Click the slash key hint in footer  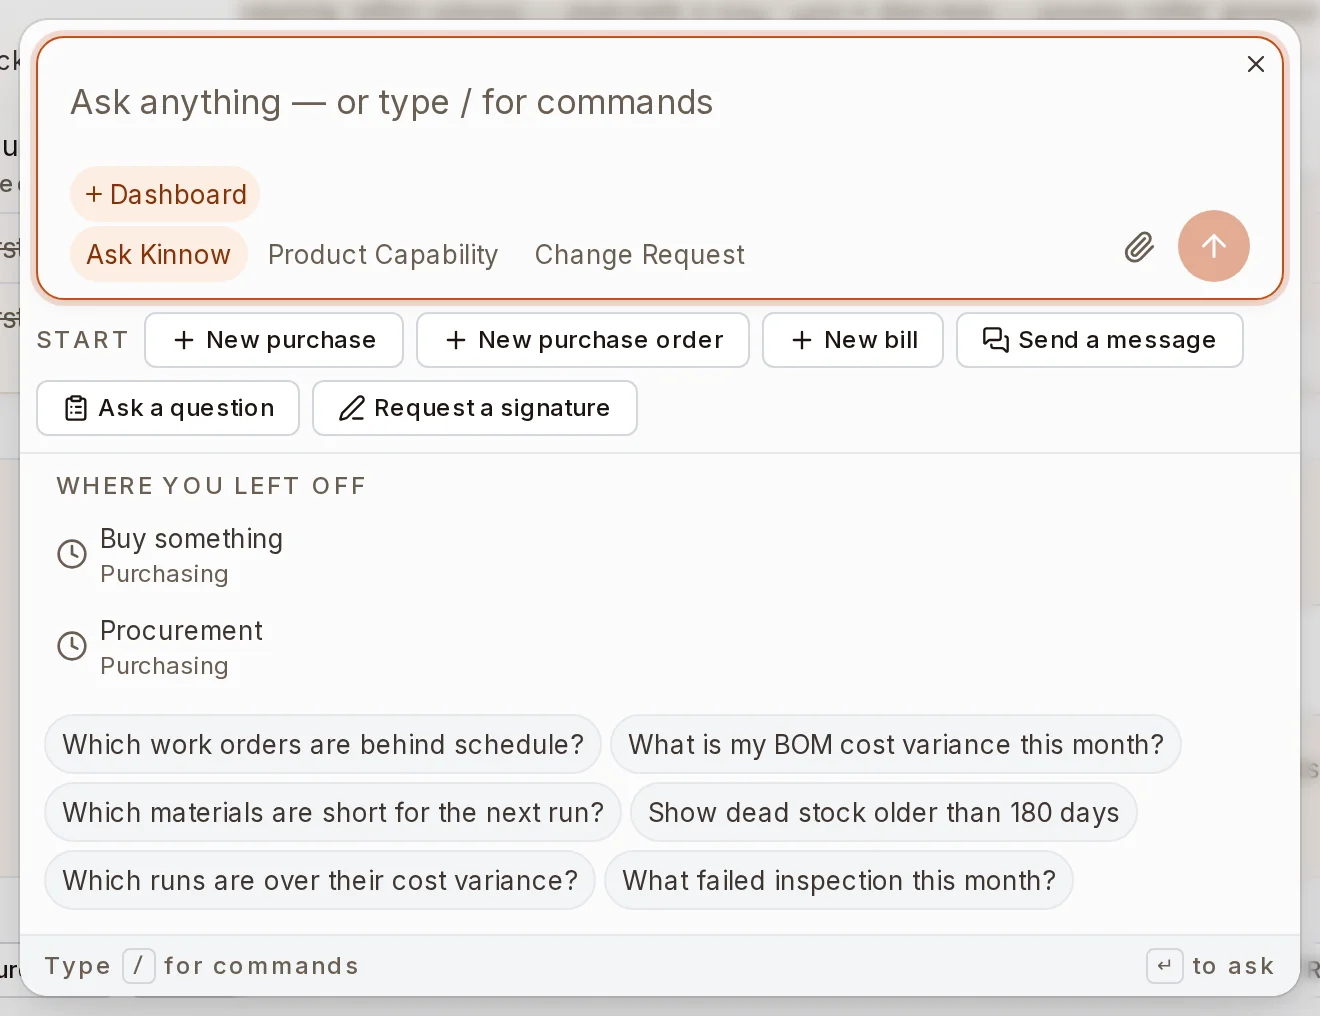coord(139,966)
